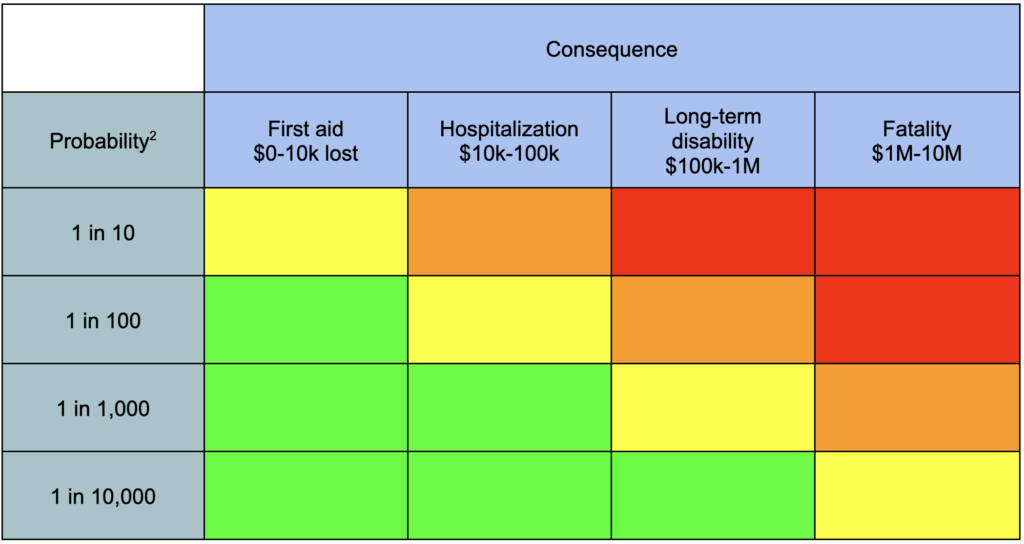Select orange cell for Hospitalization, 1 in 10
Screen dimensions: 1024x544
pyautogui.click(x=509, y=232)
